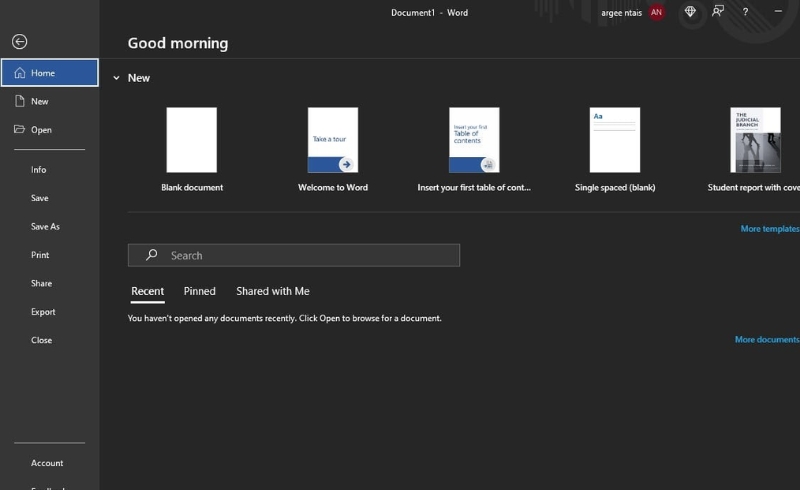800x490 pixels.
Task: Open Help via the question mark icon
Action: point(745,12)
